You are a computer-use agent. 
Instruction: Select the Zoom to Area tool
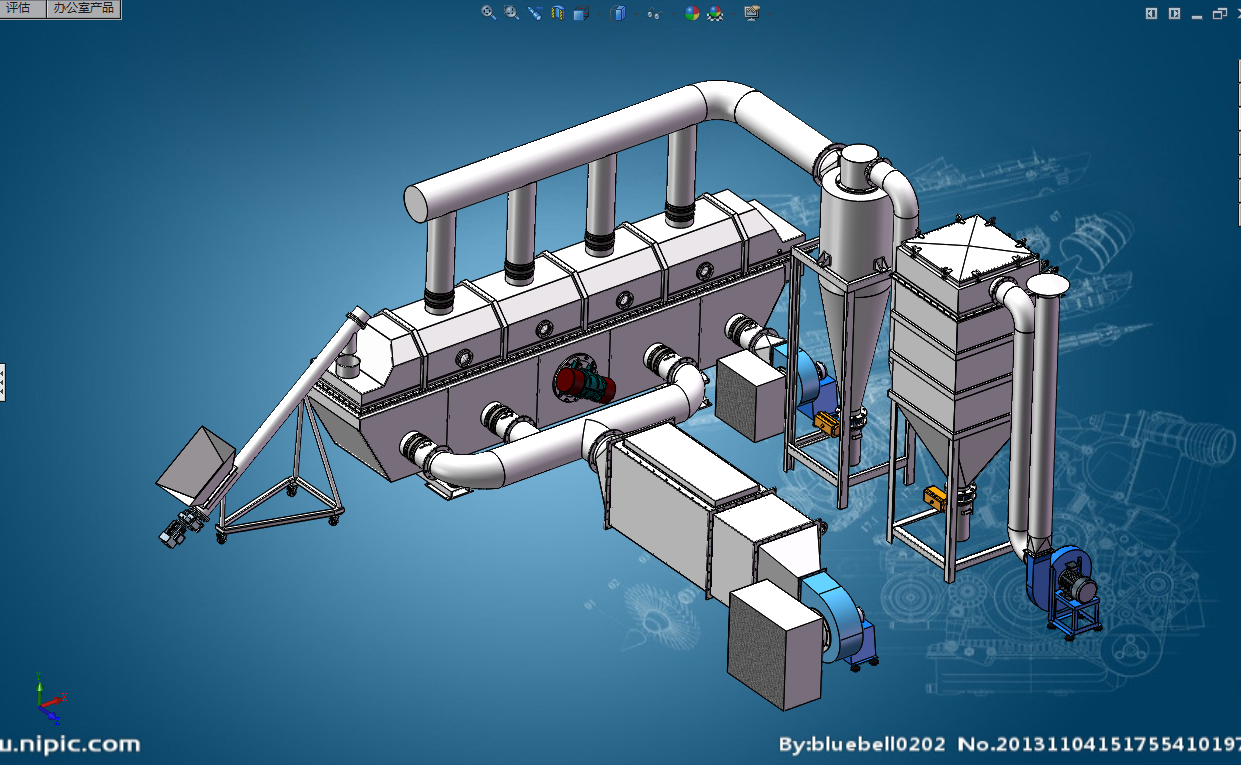coord(512,13)
